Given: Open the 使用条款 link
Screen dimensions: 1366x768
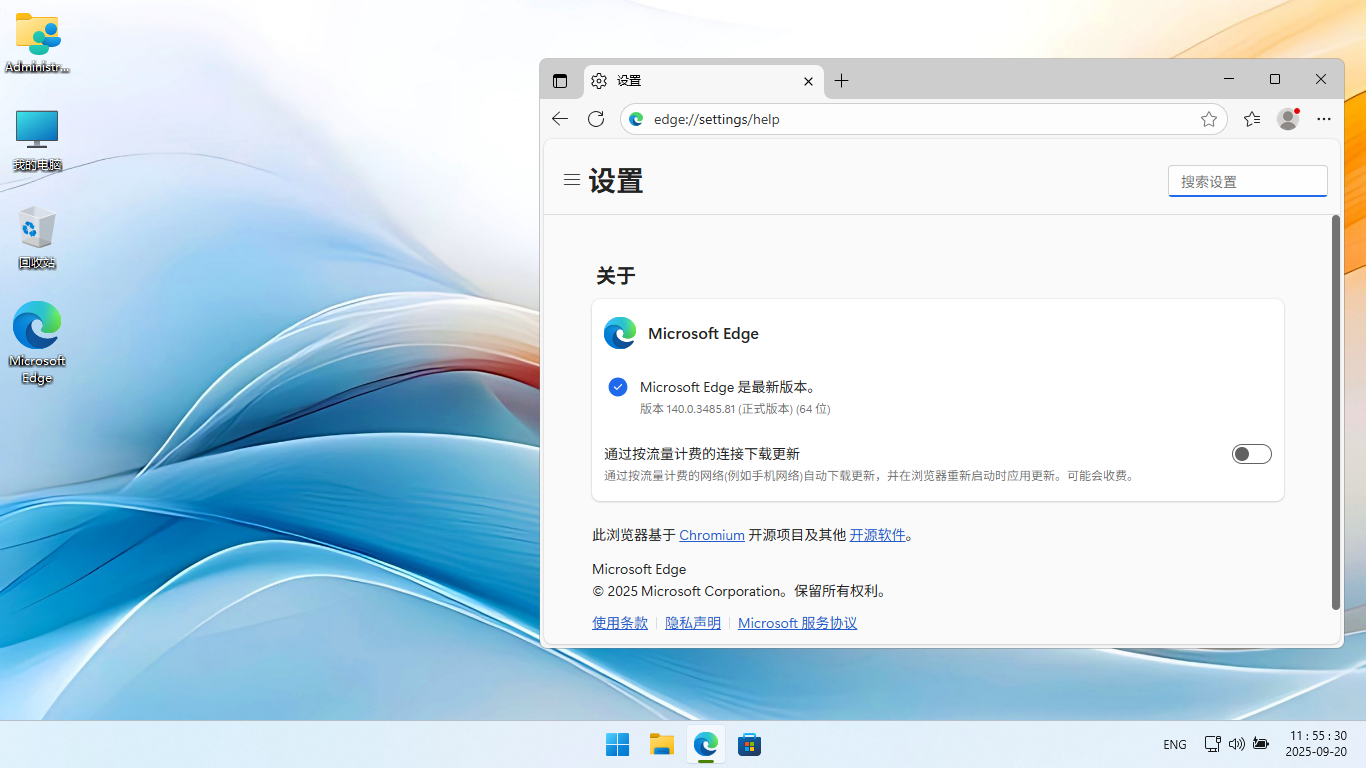Looking at the screenshot, I should (x=620, y=623).
